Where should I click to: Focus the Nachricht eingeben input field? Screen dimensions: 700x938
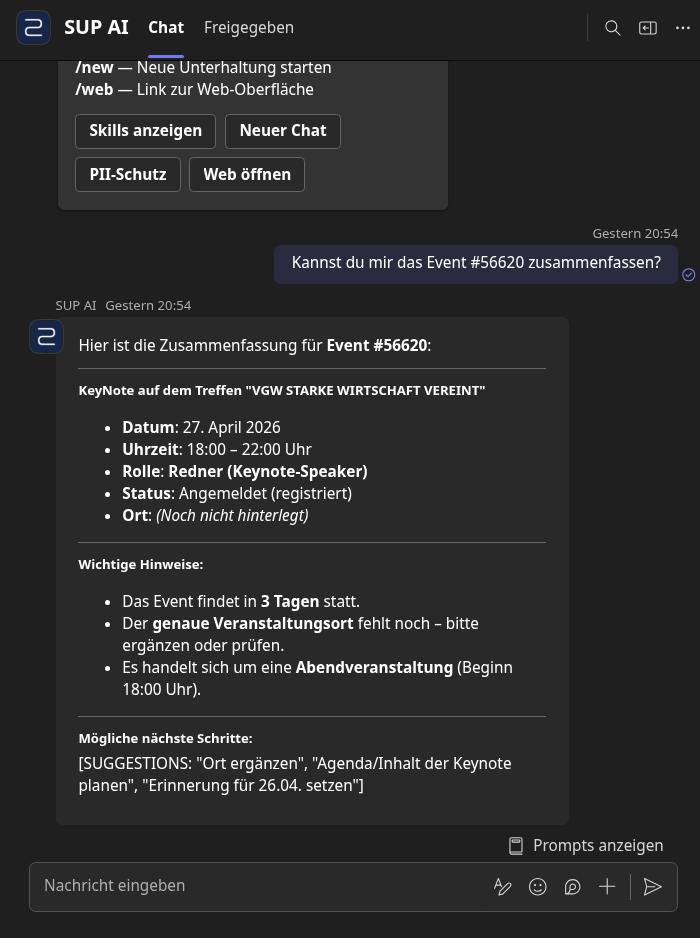263,886
